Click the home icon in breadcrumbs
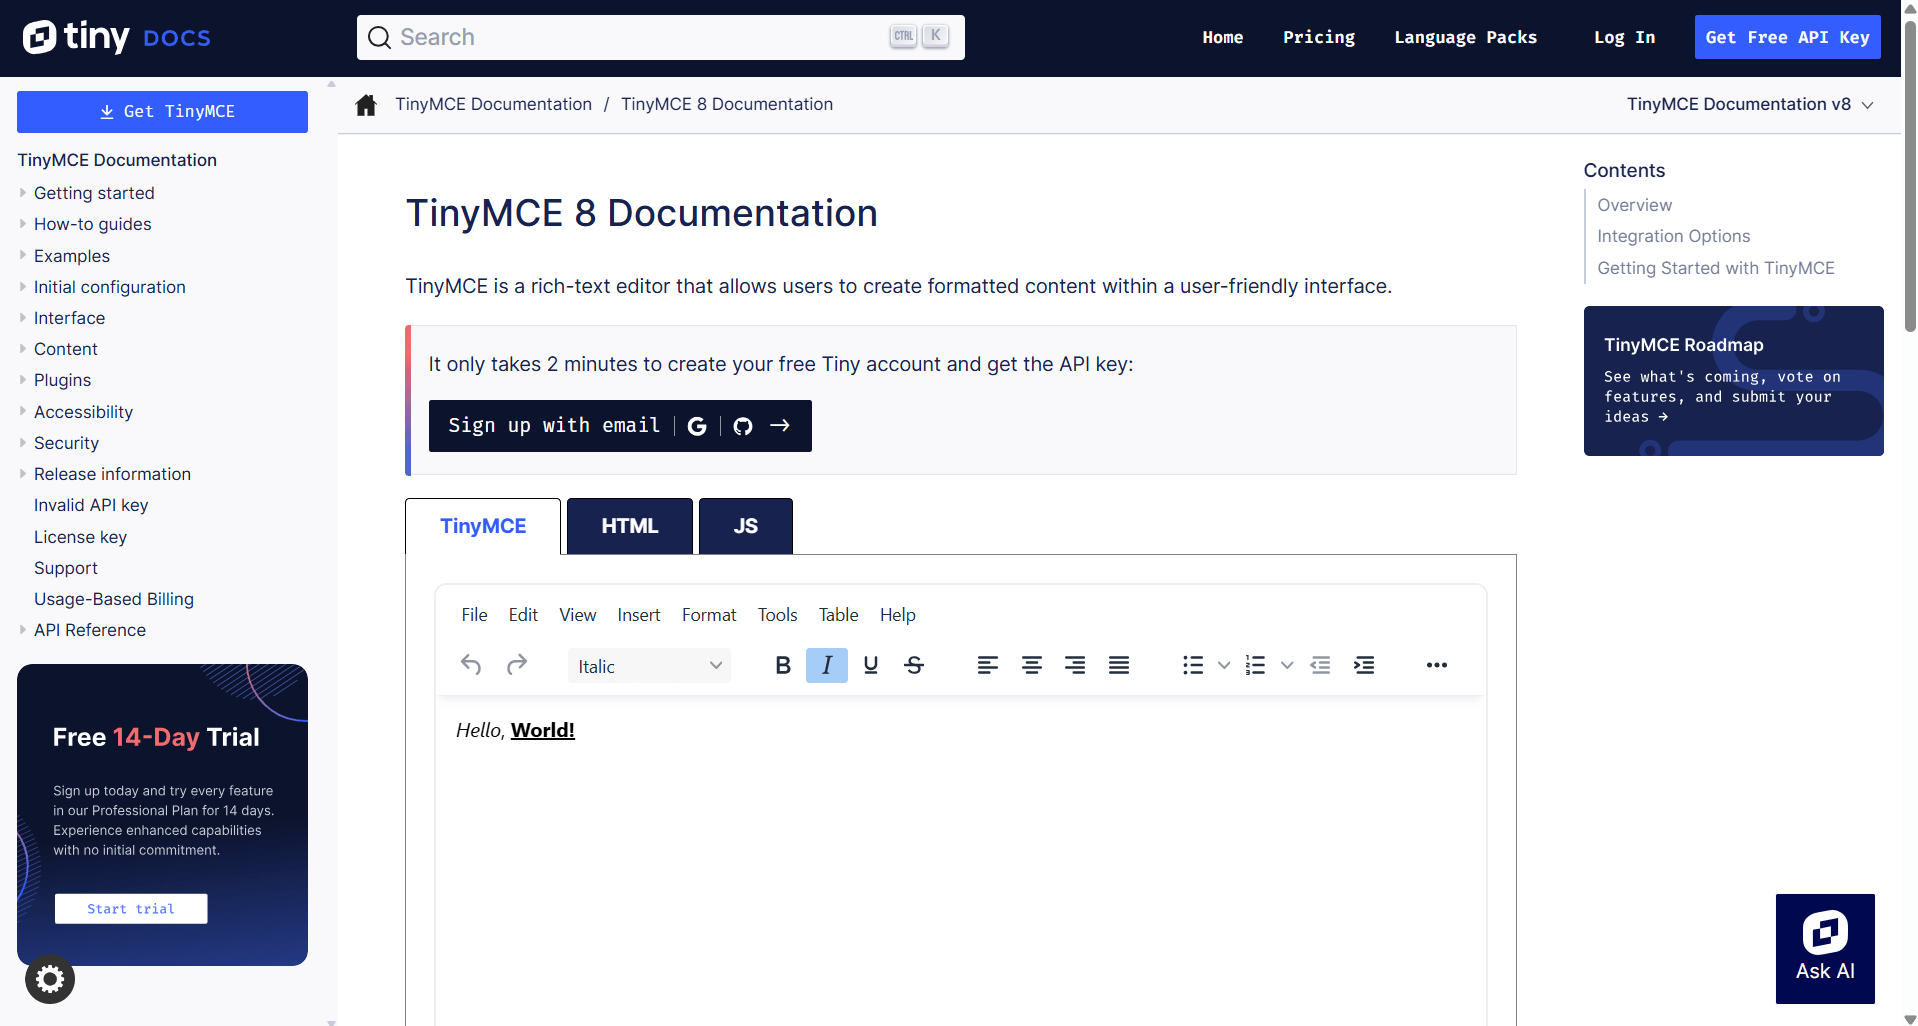Viewport: 1918px width, 1026px height. [x=366, y=105]
